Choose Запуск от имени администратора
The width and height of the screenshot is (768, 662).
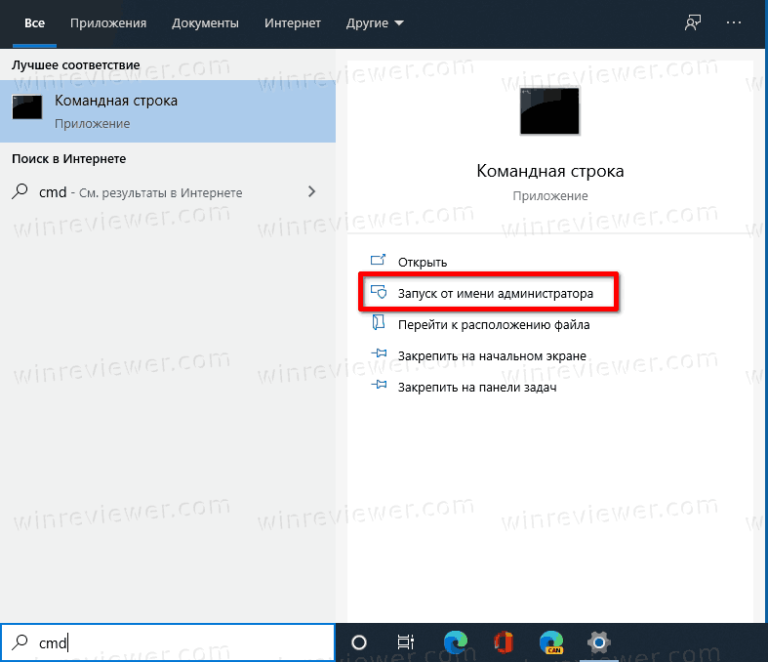tap(495, 293)
